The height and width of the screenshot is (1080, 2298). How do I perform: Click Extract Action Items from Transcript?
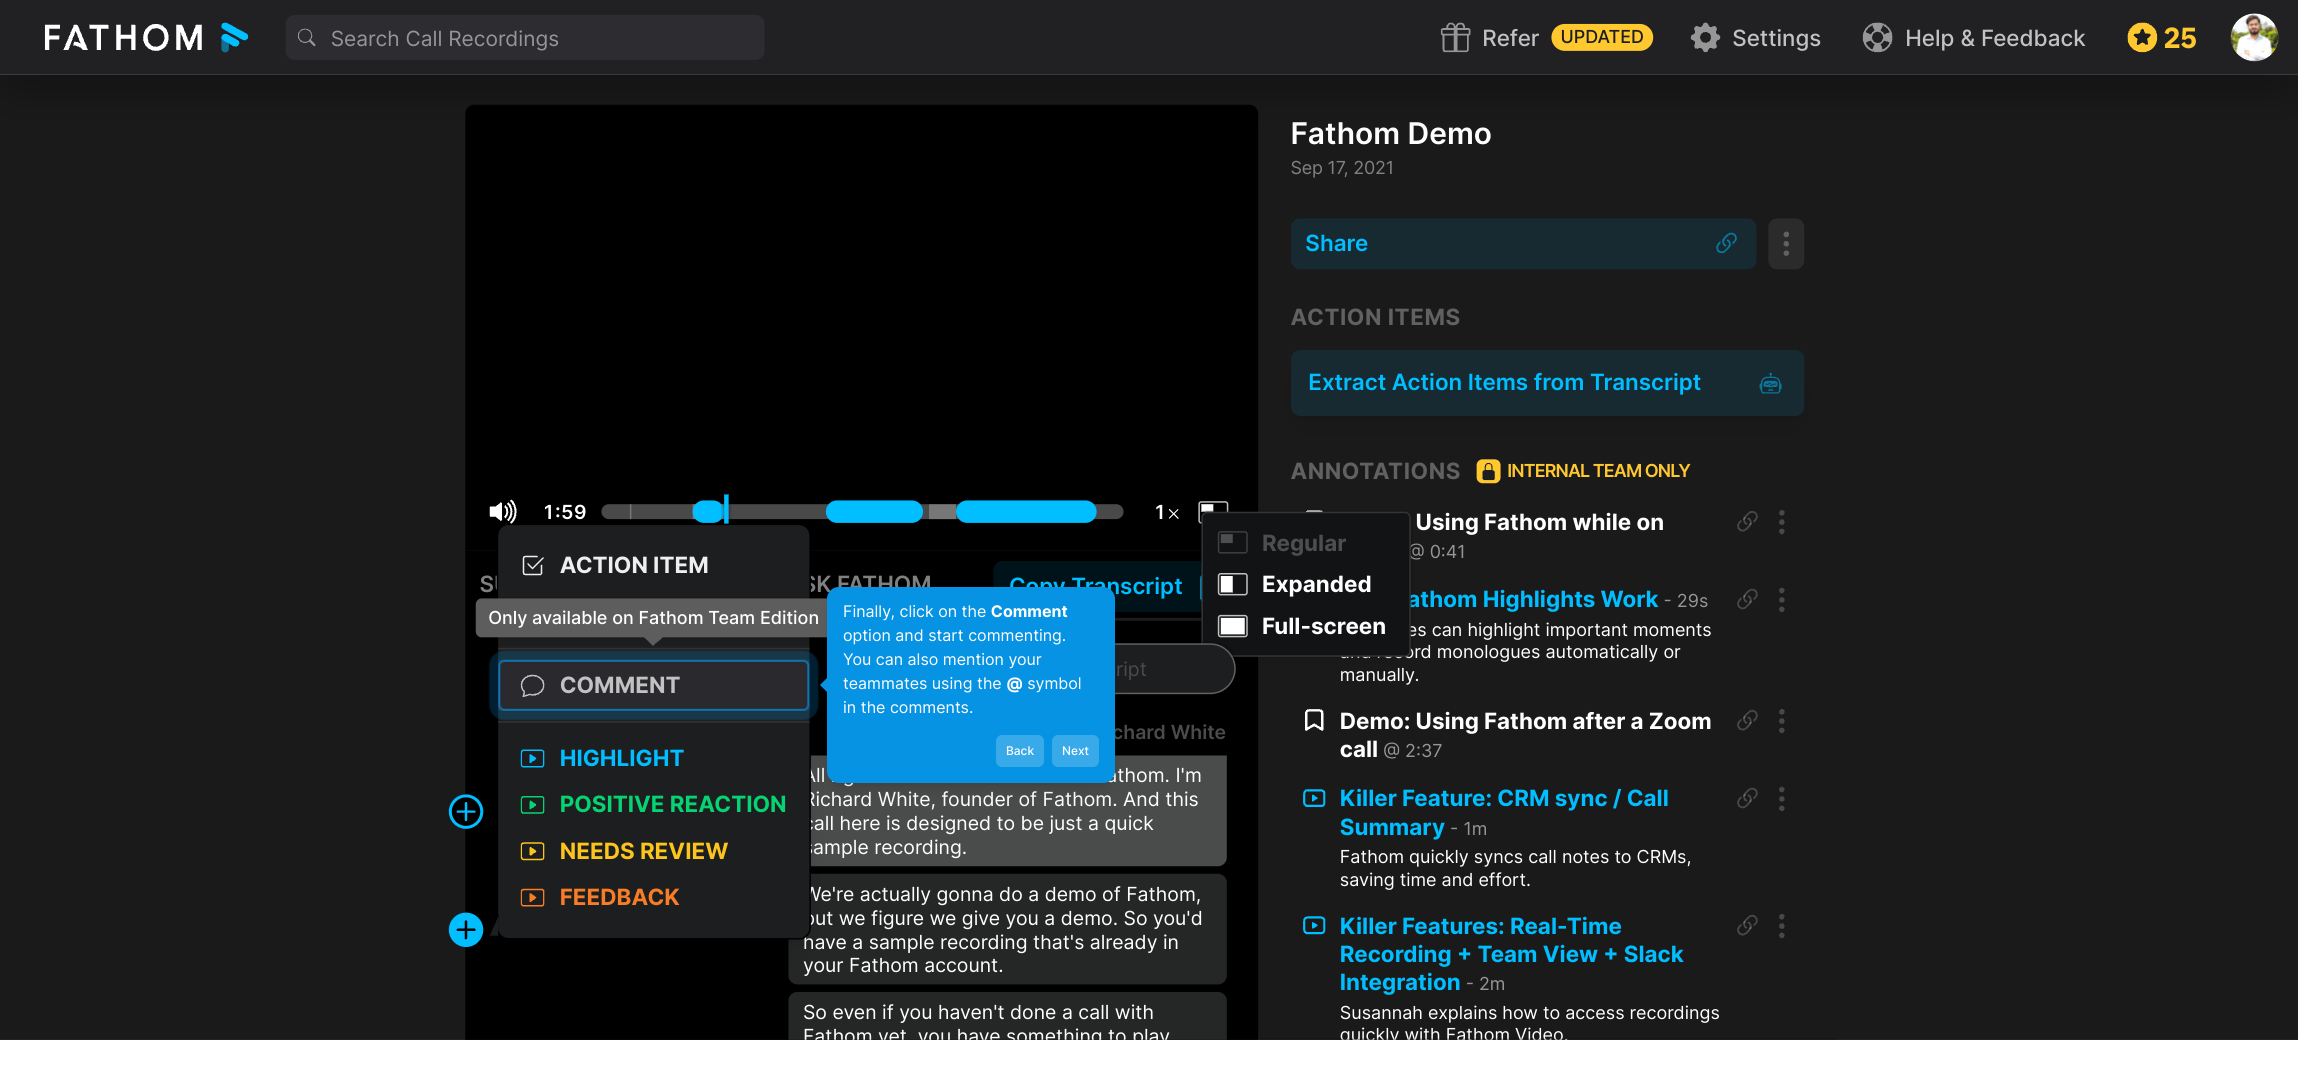point(1547,383)
